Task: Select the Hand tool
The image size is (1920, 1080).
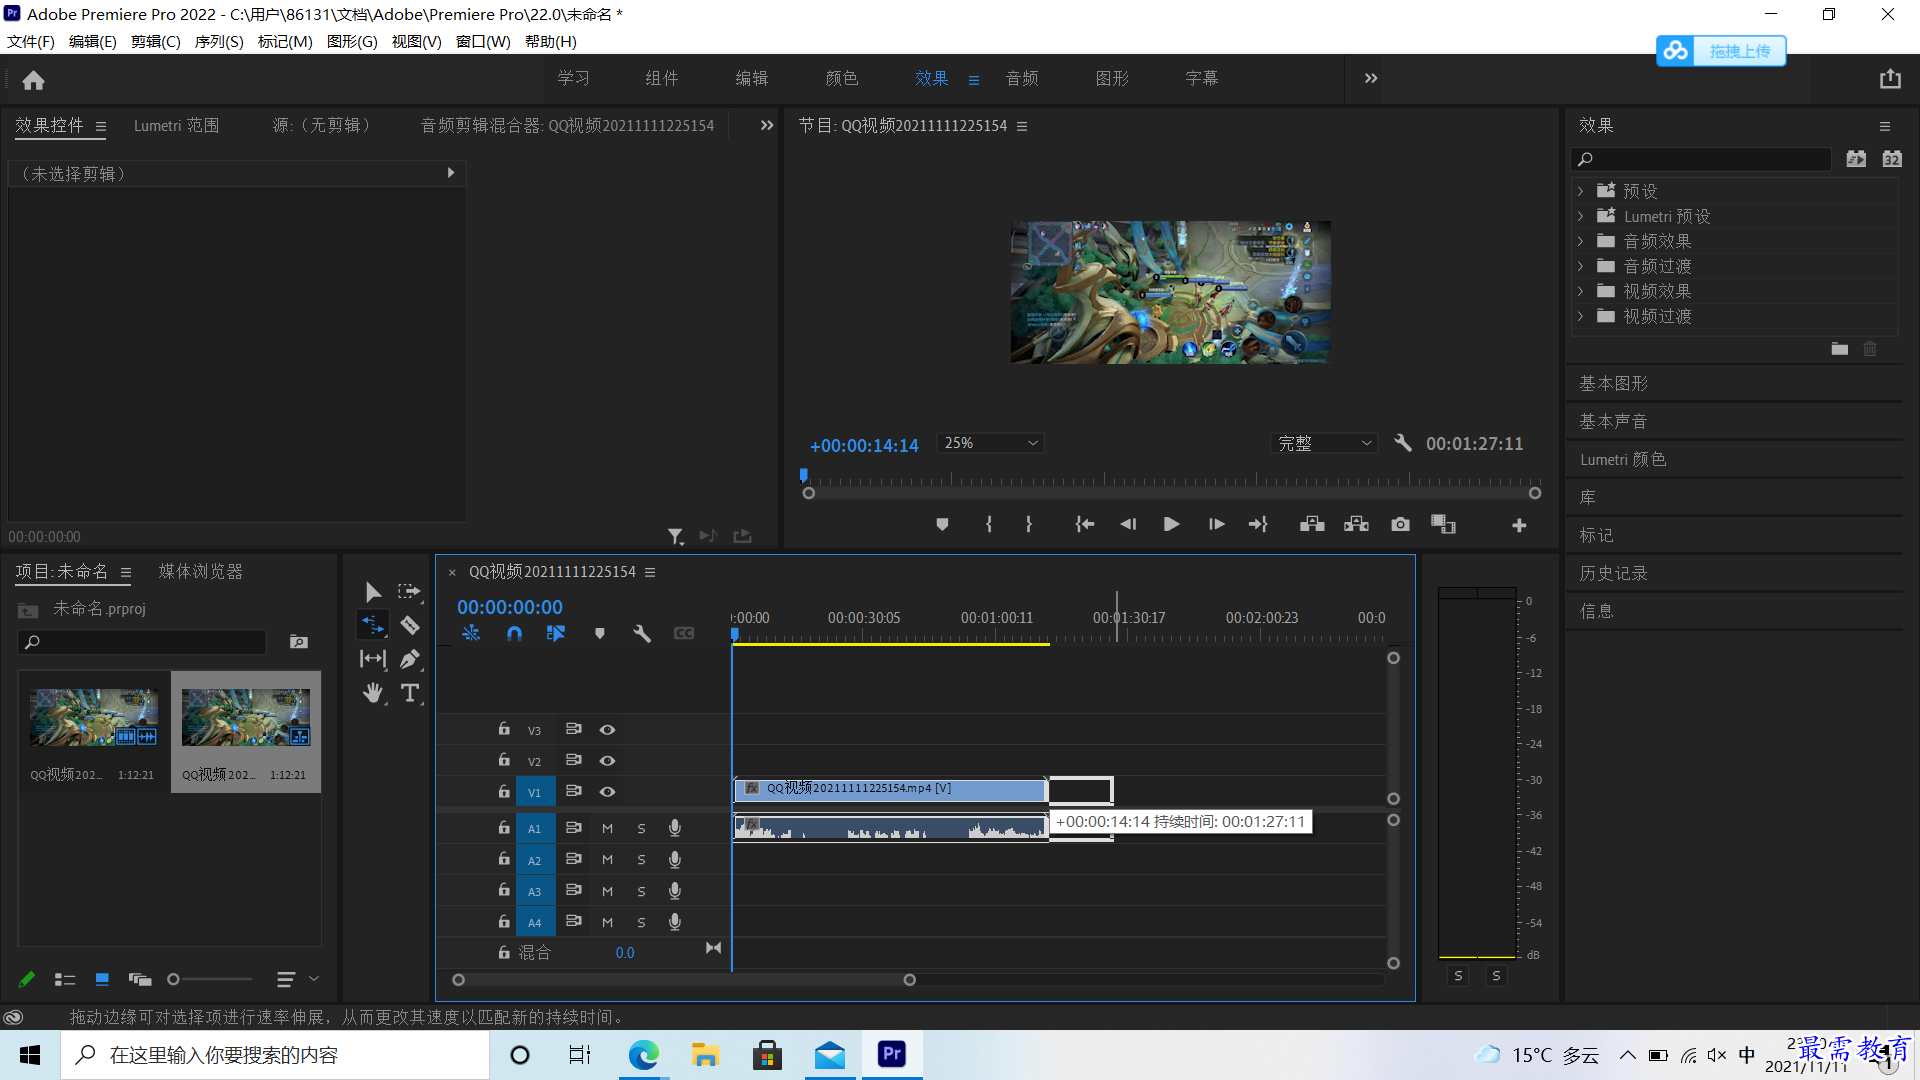Action: pos(373,693)
